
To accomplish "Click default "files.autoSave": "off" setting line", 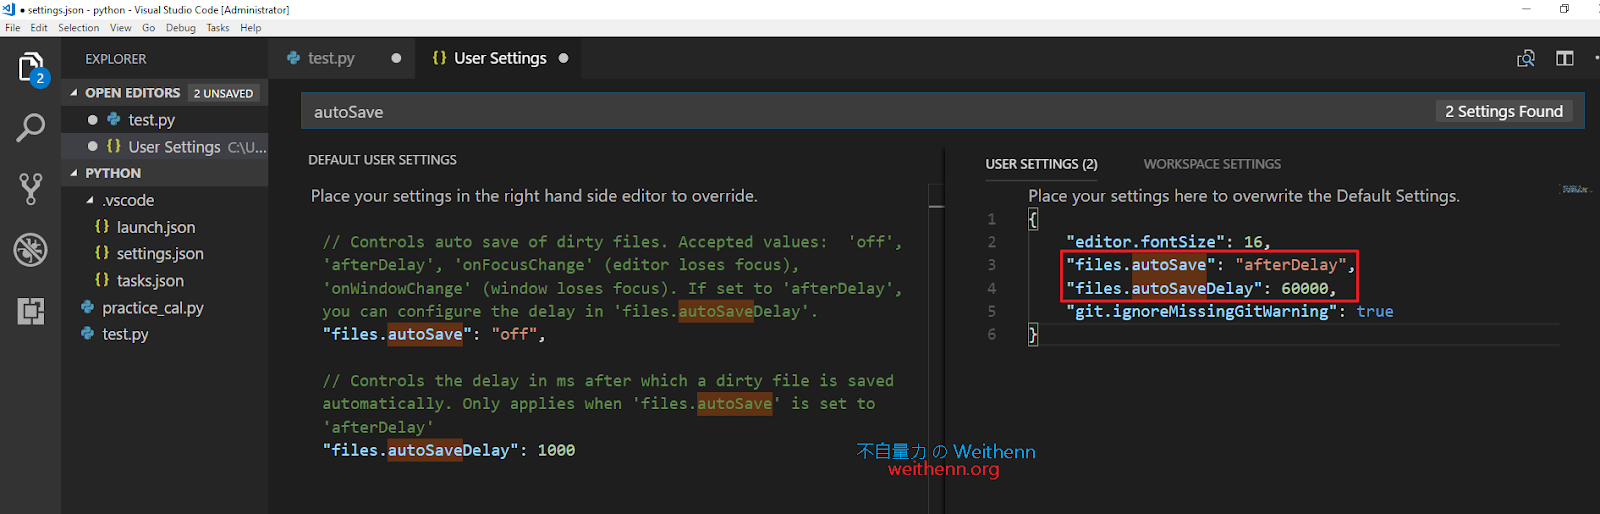I will click(x=434, y=334).
